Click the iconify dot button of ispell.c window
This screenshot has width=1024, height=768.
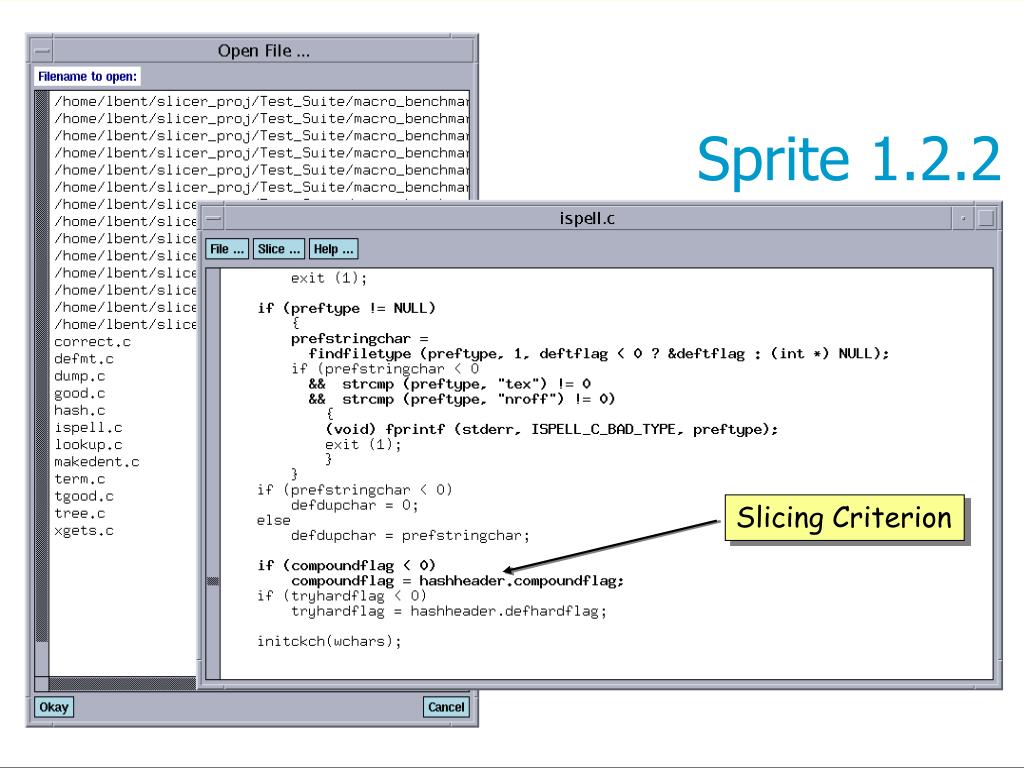963,218
